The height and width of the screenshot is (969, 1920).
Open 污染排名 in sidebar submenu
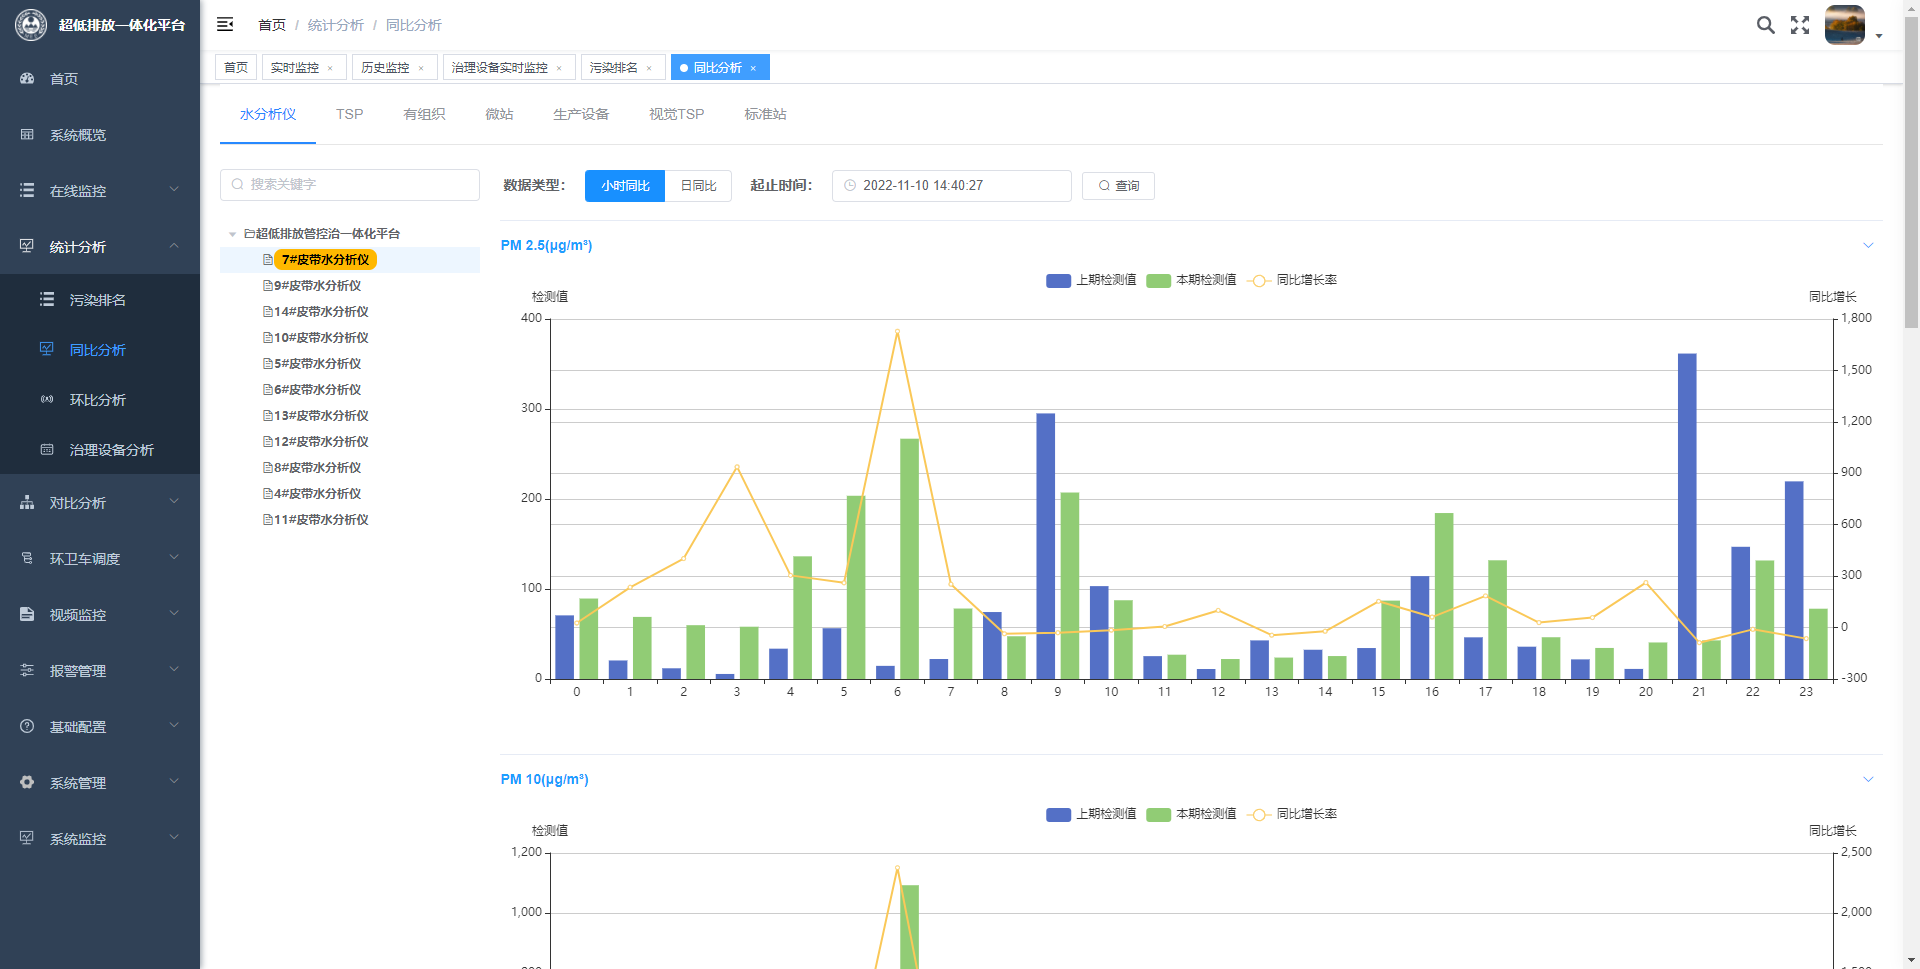[x=97, y=300]
